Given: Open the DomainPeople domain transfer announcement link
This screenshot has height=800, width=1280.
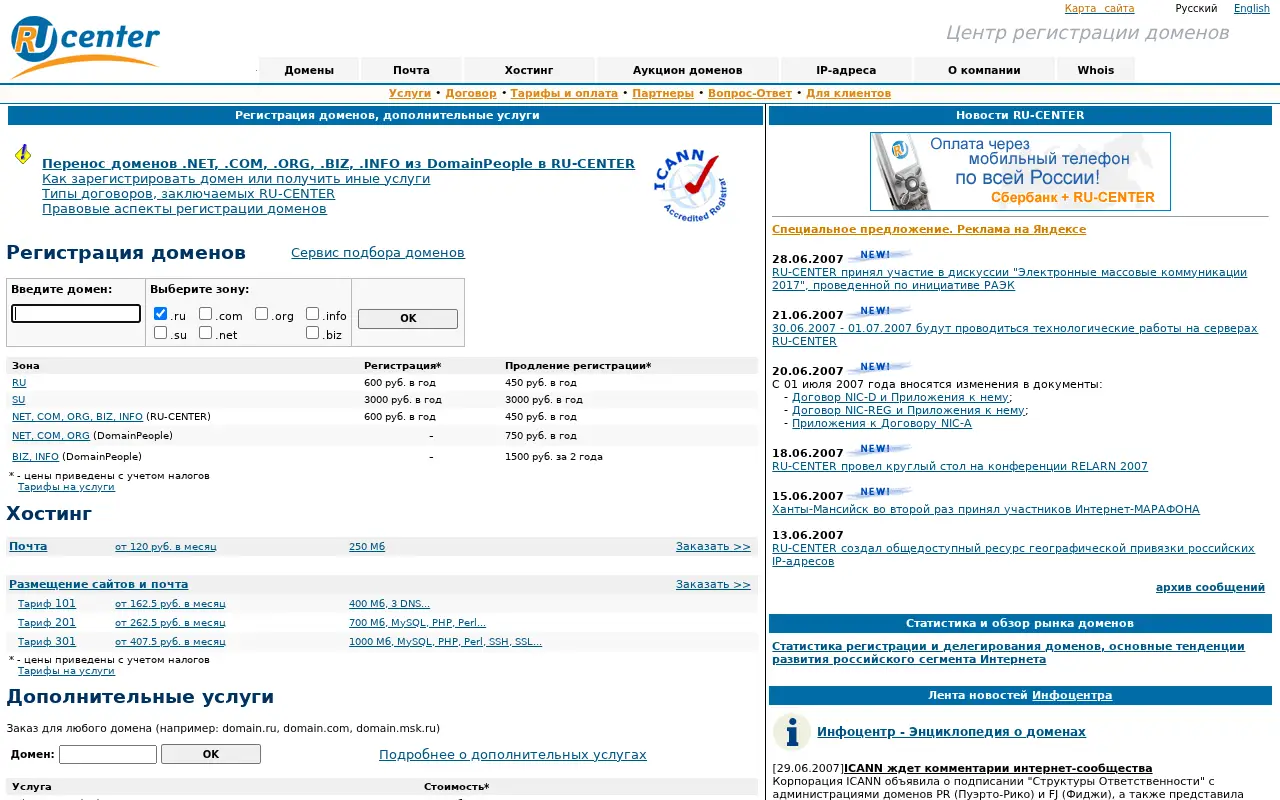Looking at the screenshot, I should pos(338,164).
